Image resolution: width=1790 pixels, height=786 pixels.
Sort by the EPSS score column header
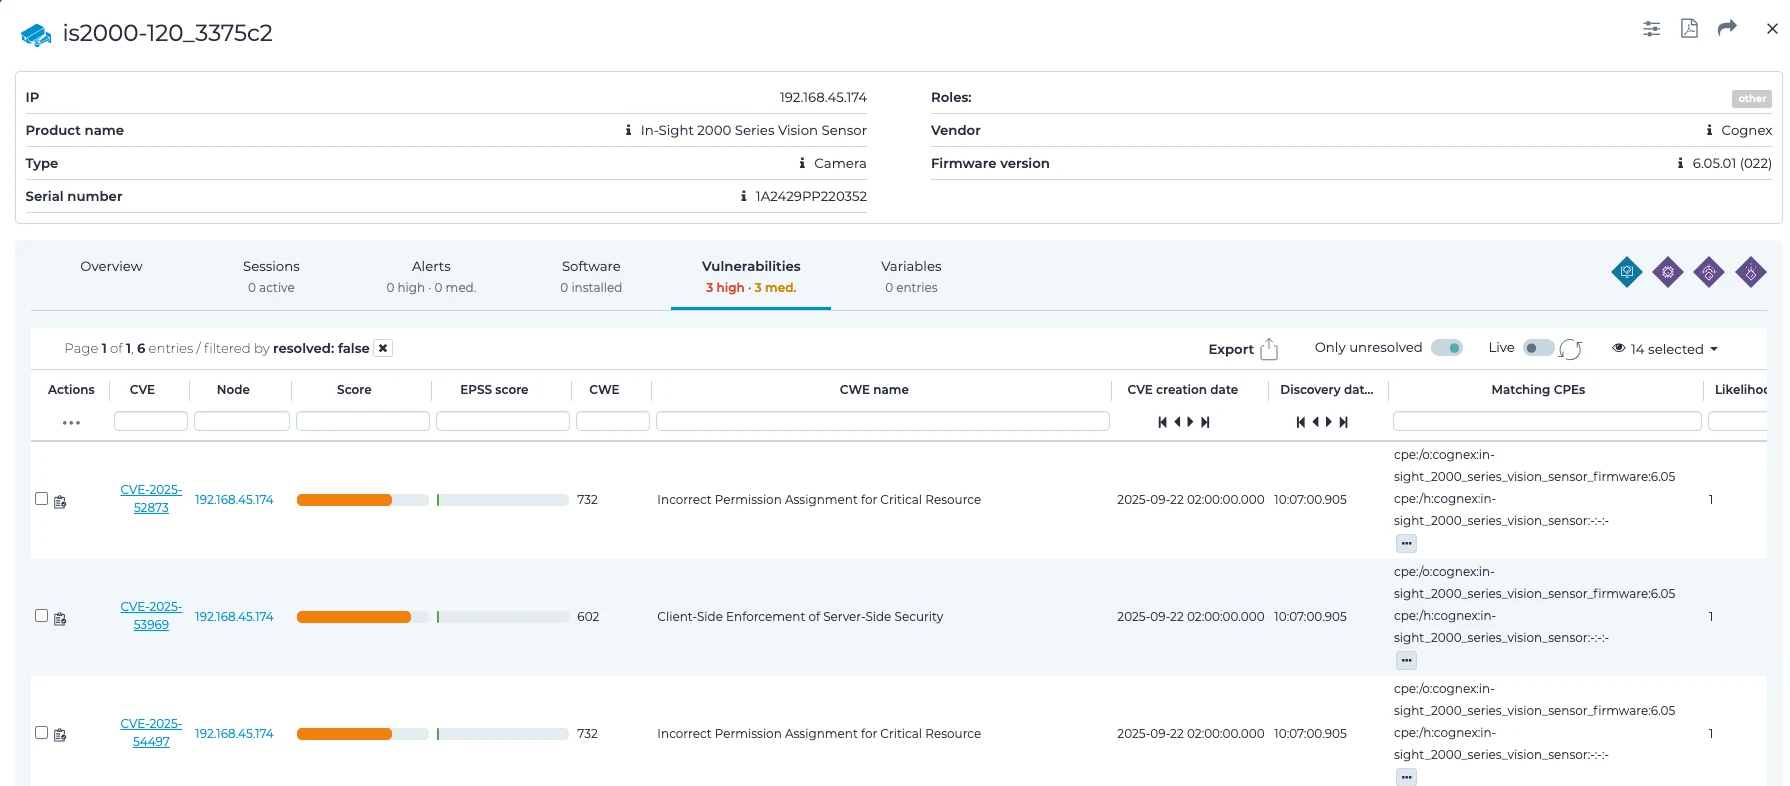pyautogui.click(x=494, y=390)
